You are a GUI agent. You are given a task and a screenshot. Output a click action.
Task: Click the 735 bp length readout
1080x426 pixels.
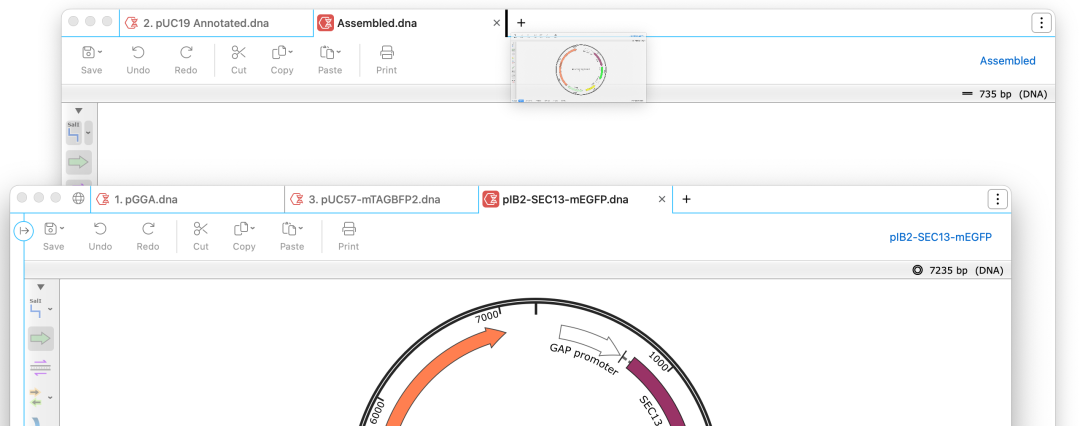tap(995, 94)
